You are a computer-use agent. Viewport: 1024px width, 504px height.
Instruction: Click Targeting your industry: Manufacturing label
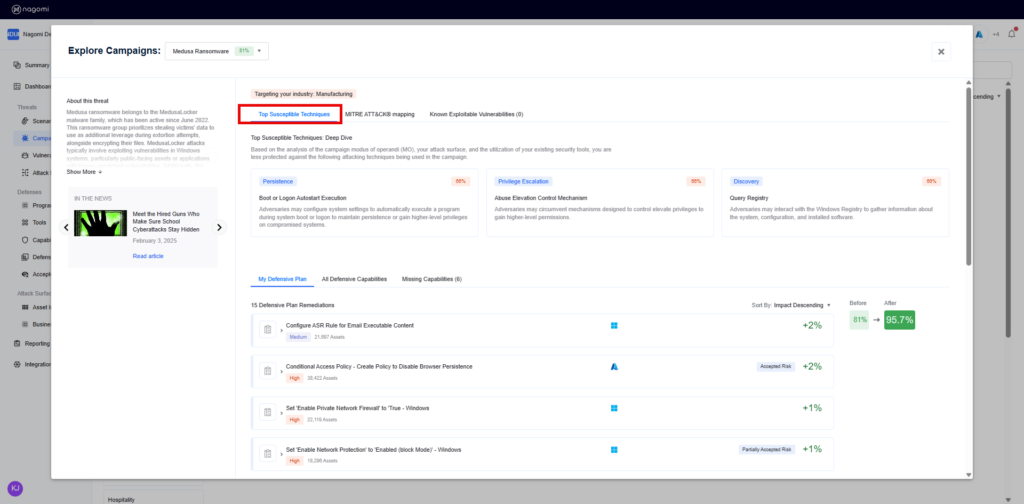click(303, 94)
